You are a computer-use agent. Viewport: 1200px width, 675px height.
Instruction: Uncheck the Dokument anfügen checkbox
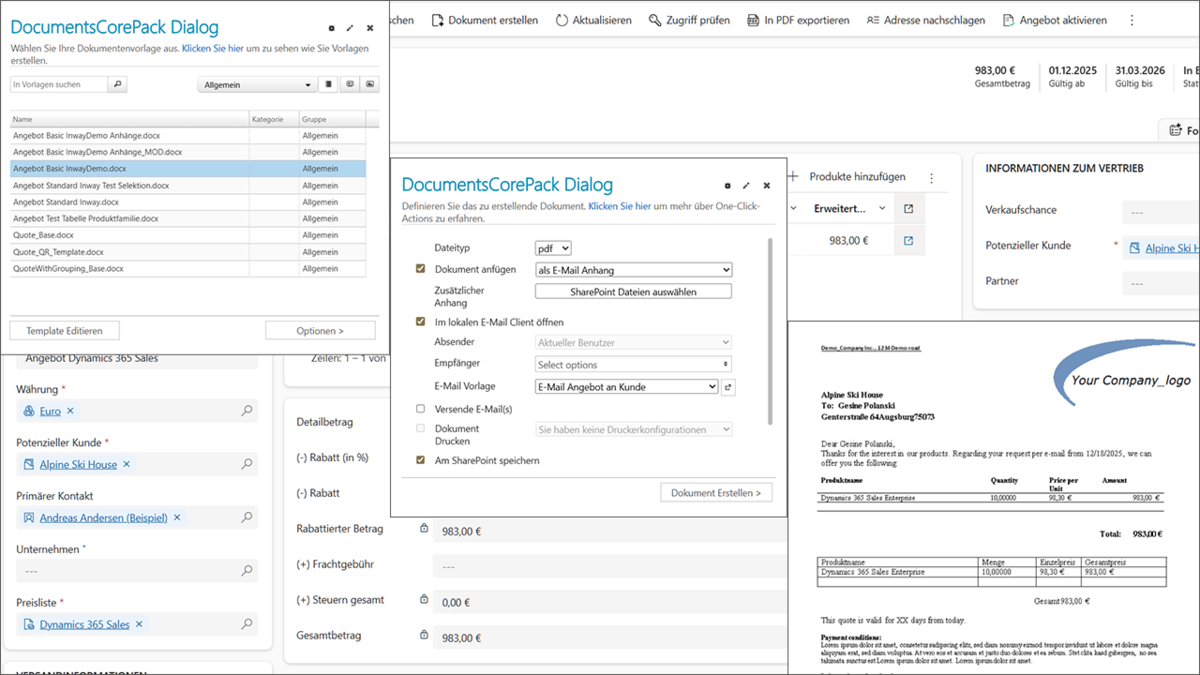click(421, 269)
